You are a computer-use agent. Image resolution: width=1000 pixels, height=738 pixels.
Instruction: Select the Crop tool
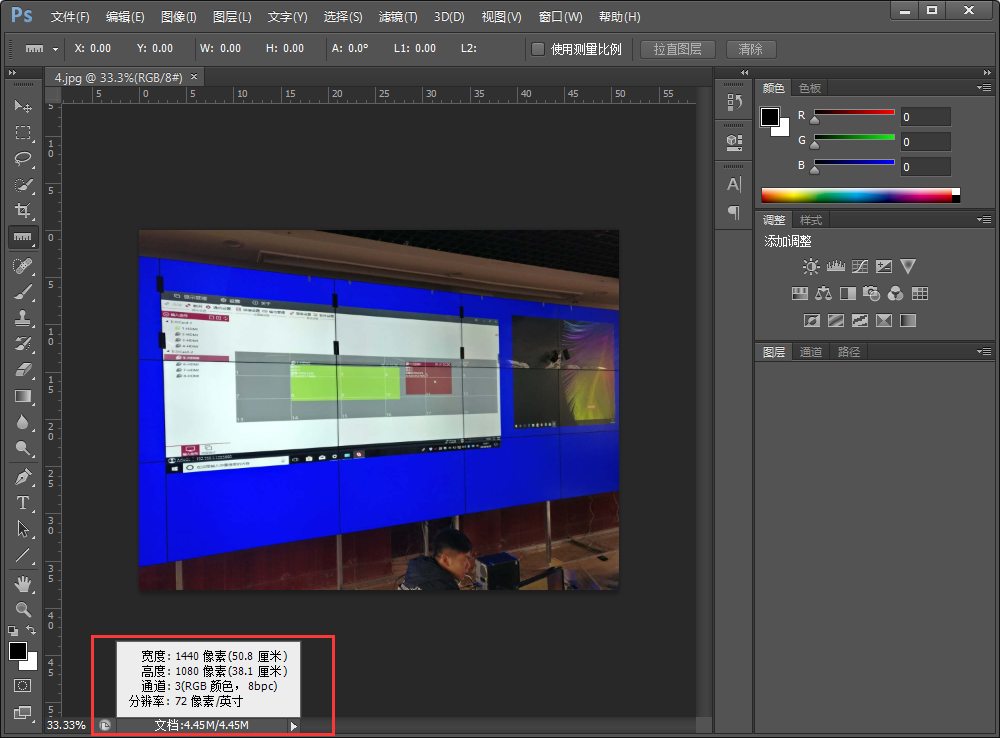pos(24,205)
